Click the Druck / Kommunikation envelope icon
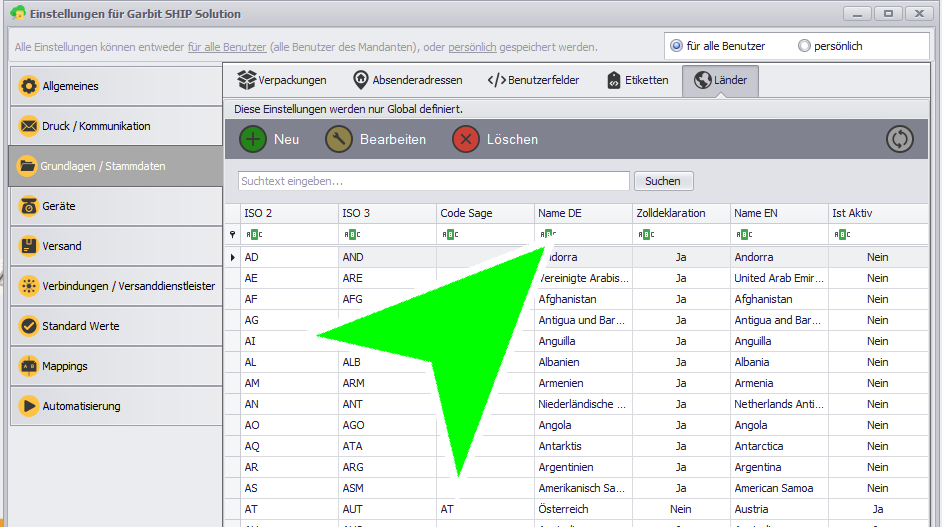The image size is (942, 527). click(28, 126)
